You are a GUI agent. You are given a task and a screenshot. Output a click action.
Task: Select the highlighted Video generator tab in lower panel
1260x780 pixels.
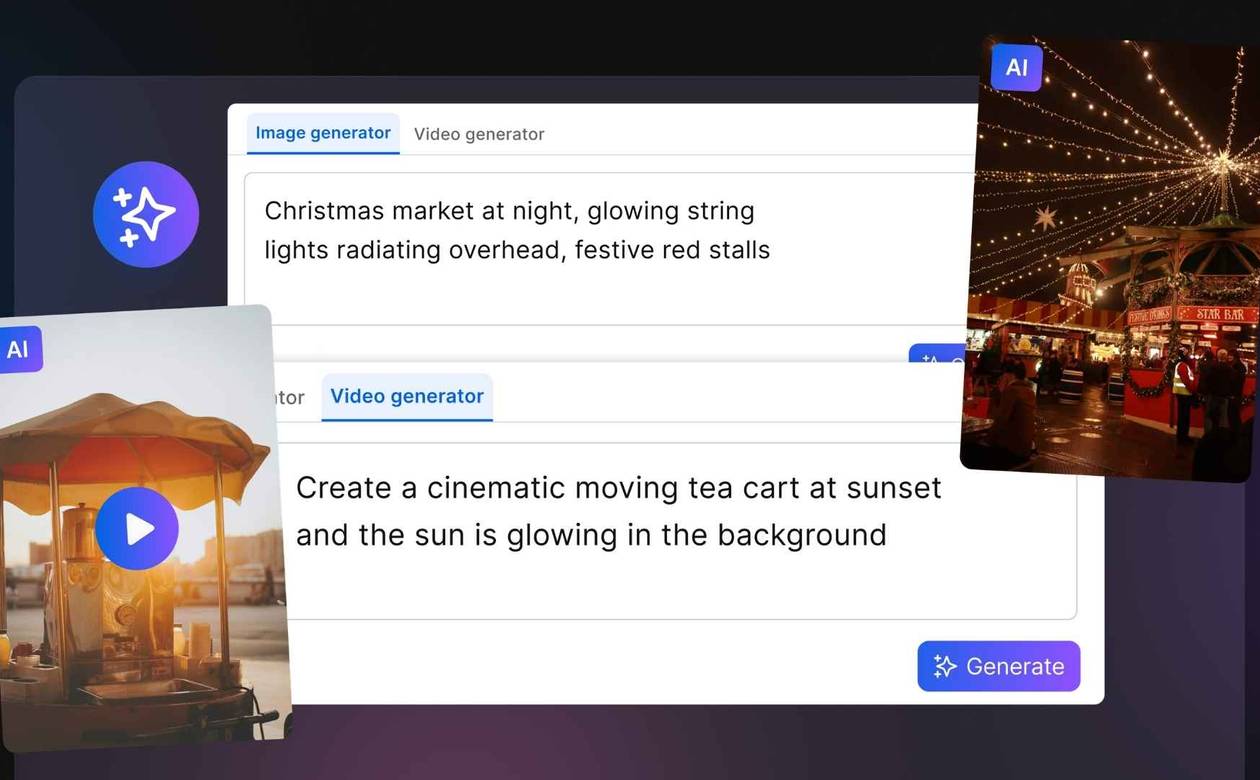pyautogui.click(x=407, y=396)
